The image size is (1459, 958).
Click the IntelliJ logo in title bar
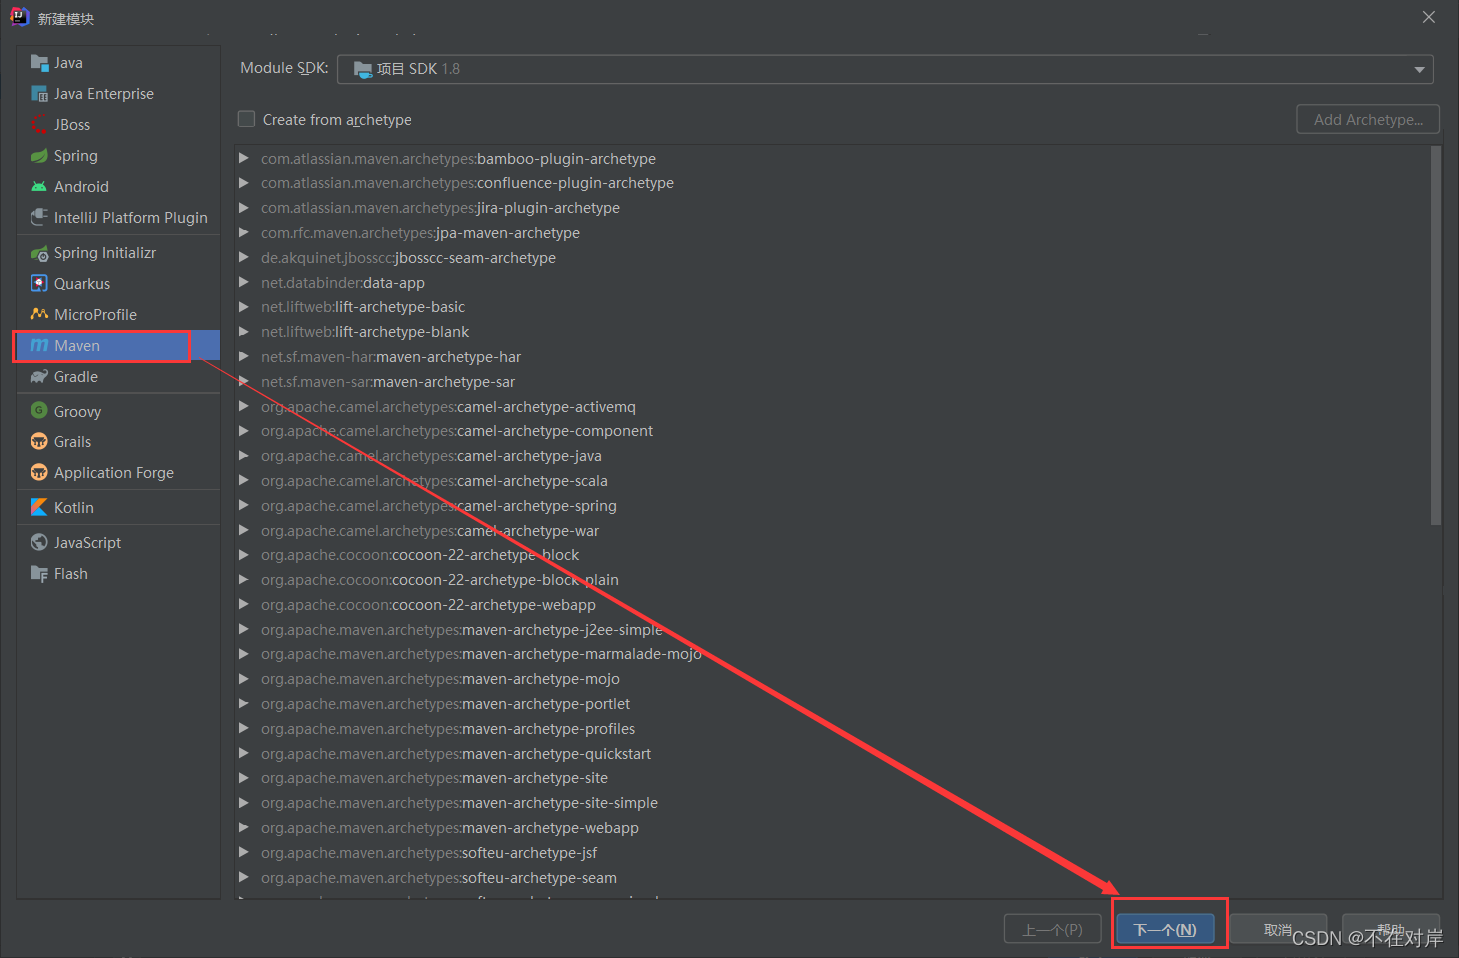(x=19, y=17)
